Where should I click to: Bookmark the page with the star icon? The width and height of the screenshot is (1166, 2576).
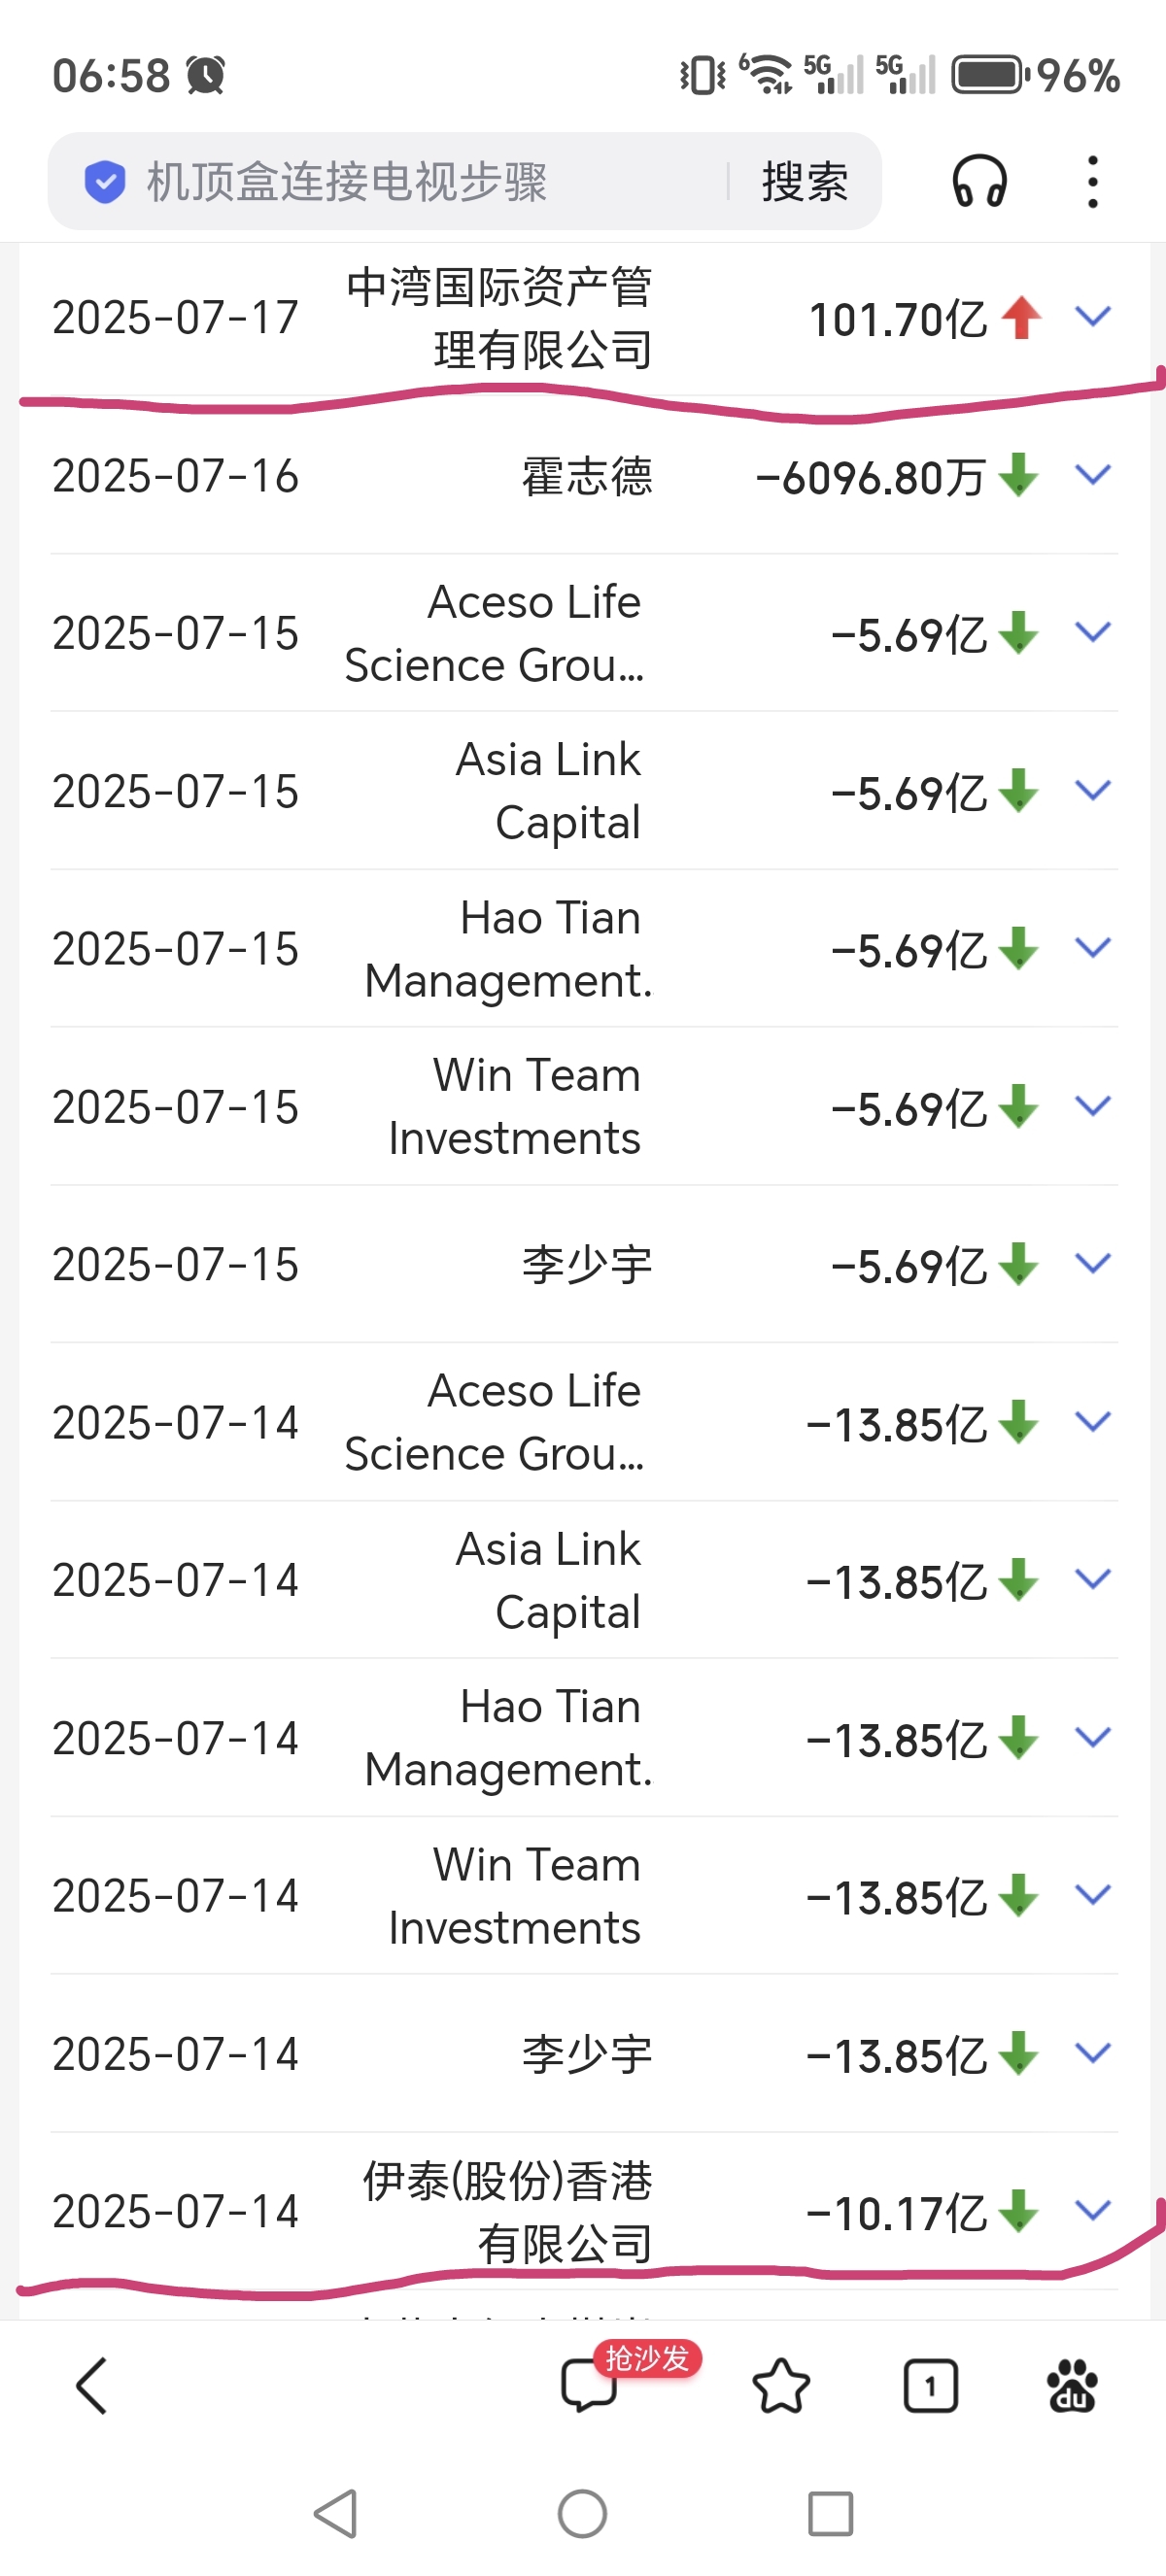point(780,2385)
